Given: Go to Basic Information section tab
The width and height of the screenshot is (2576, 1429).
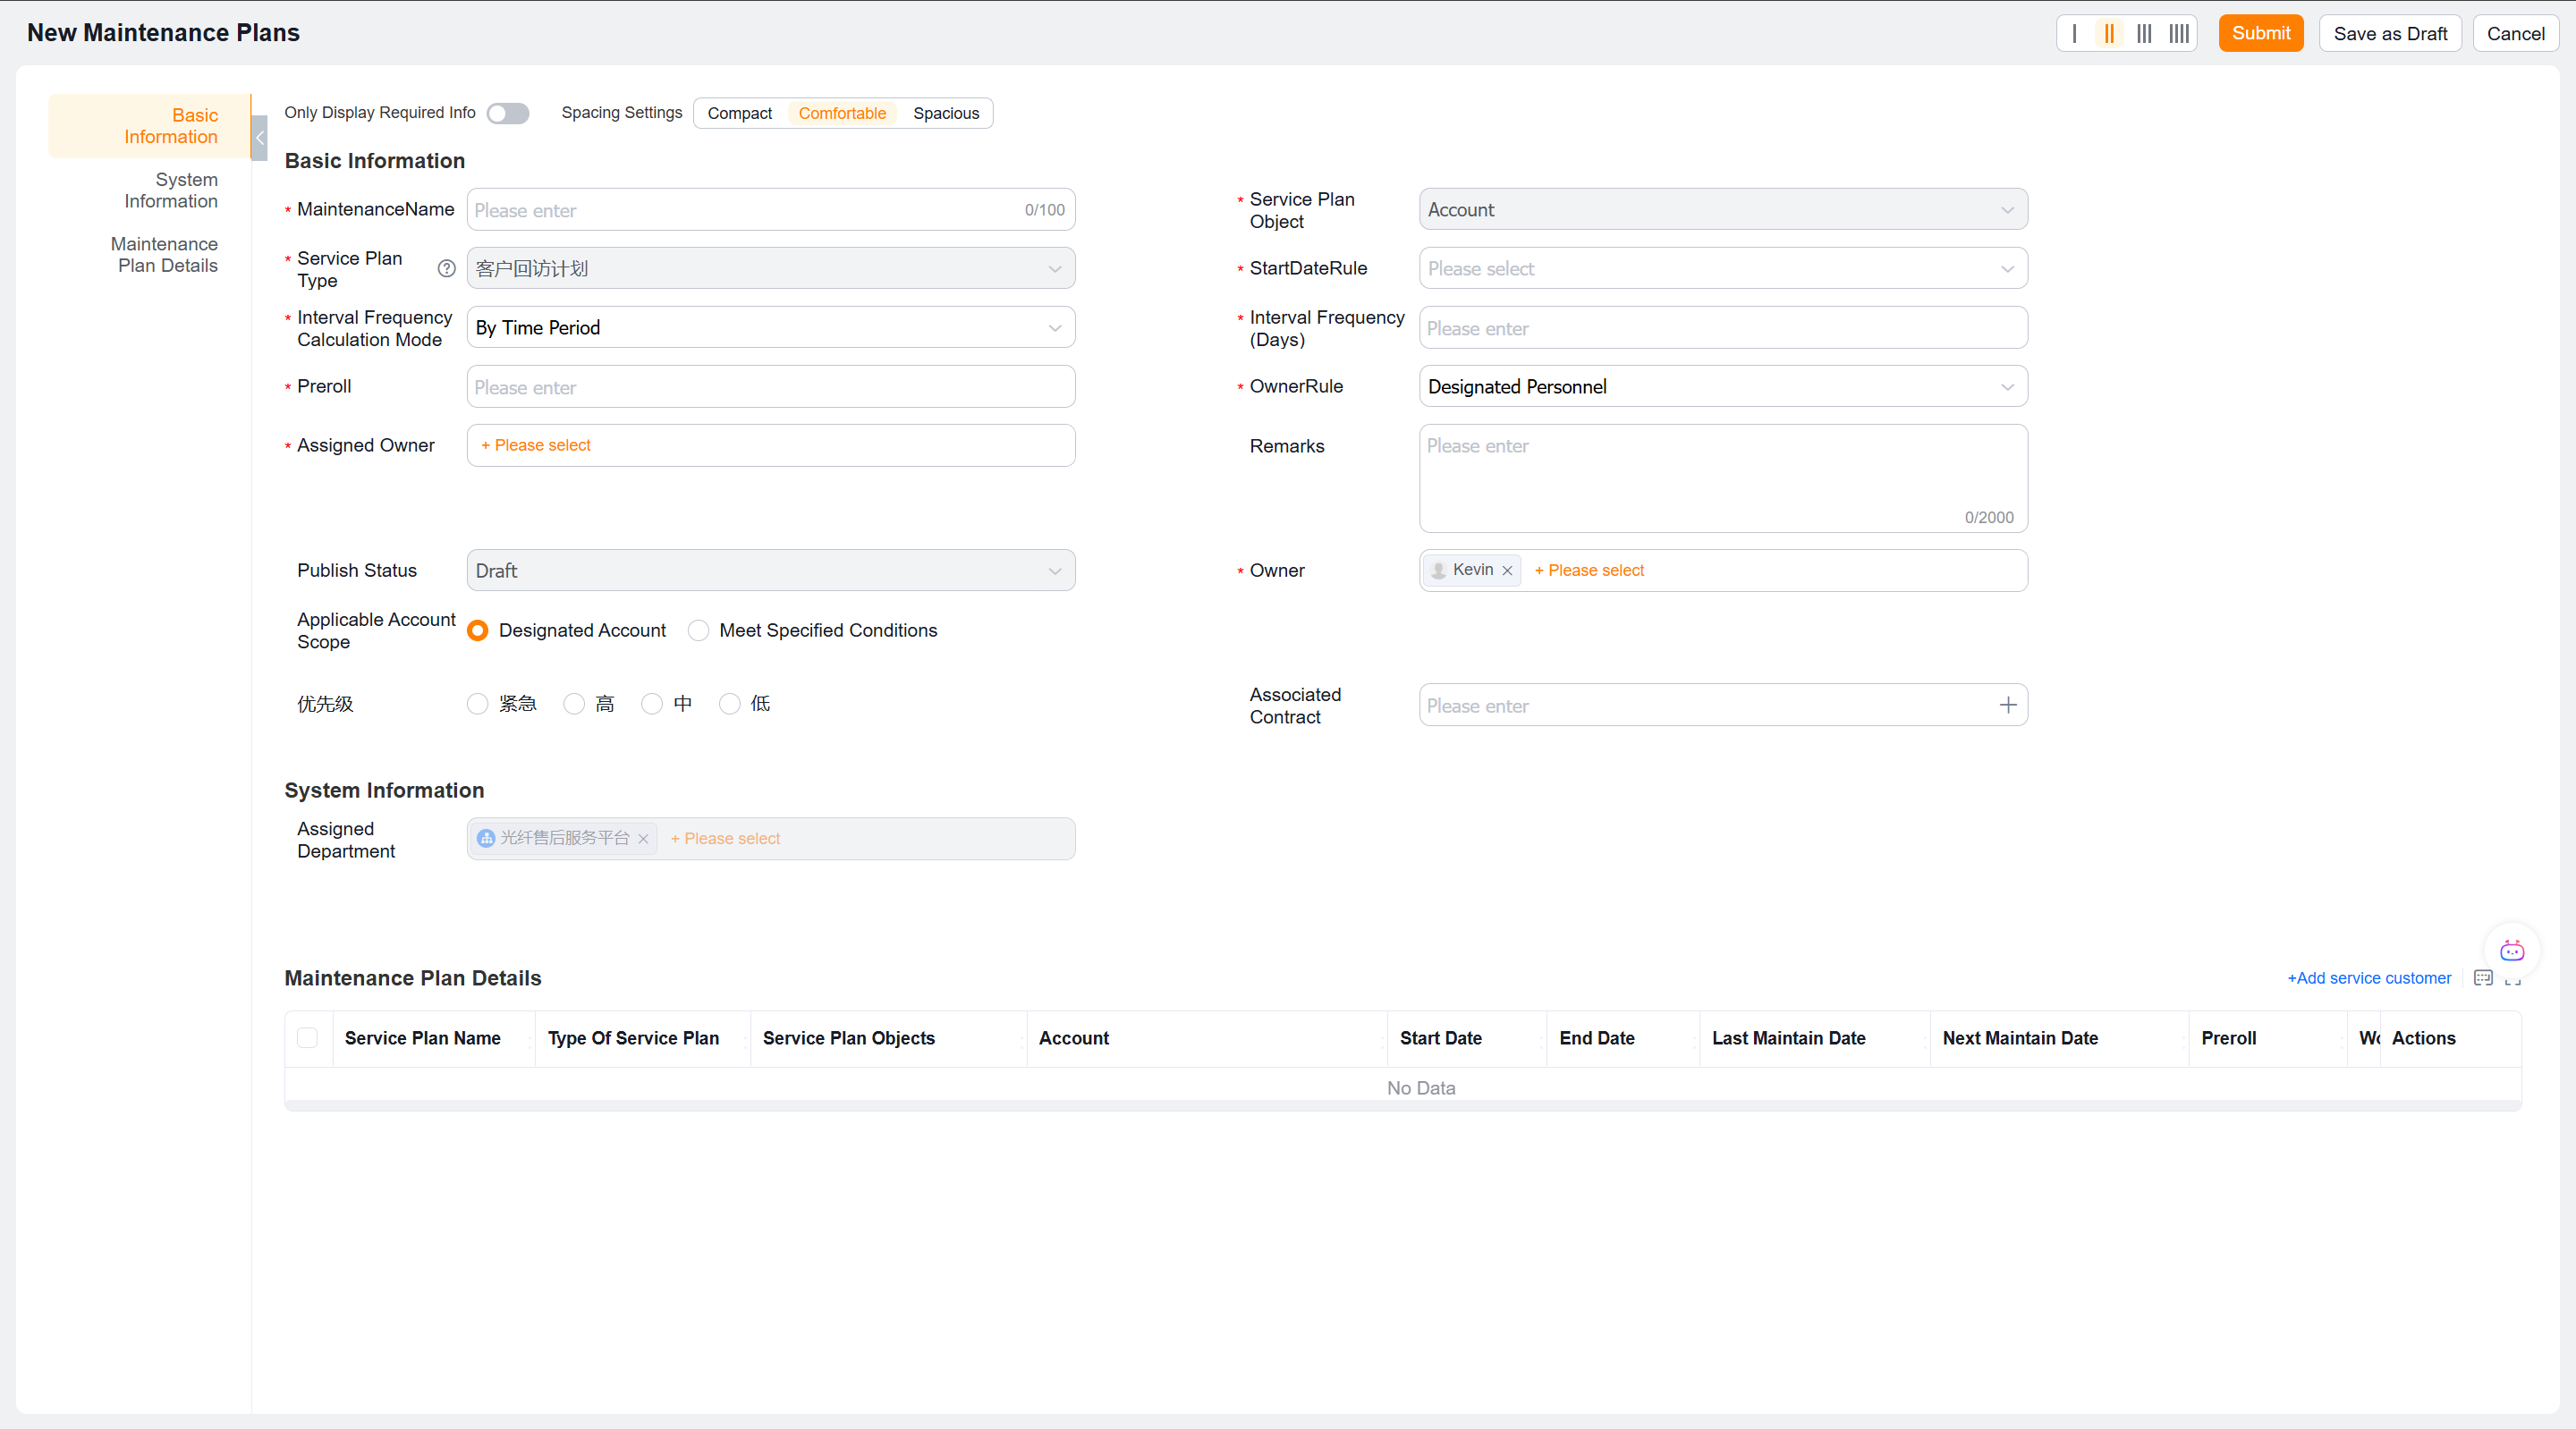Looking at the screenshot, I should tap(149, 126).
